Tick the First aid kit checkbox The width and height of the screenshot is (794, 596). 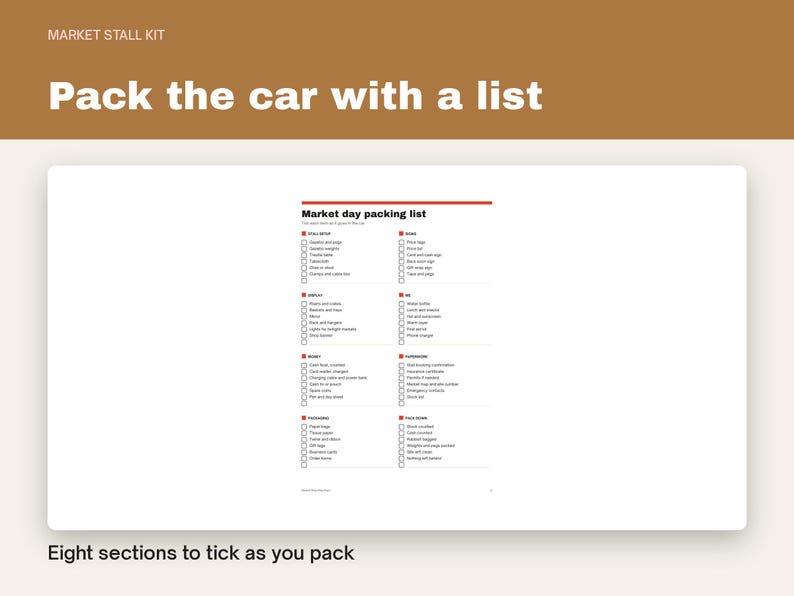click(401, 329)
